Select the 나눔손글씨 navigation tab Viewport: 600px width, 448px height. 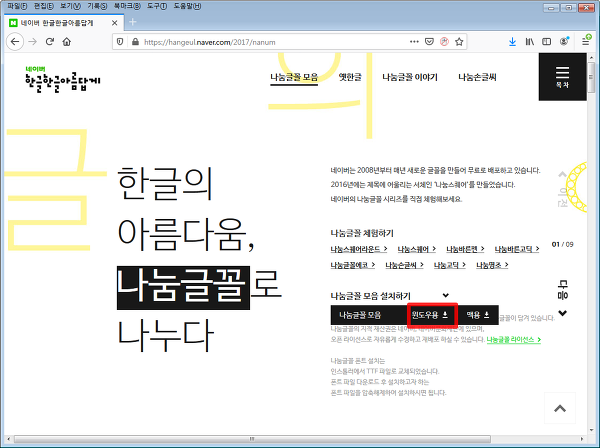[477, 77]
